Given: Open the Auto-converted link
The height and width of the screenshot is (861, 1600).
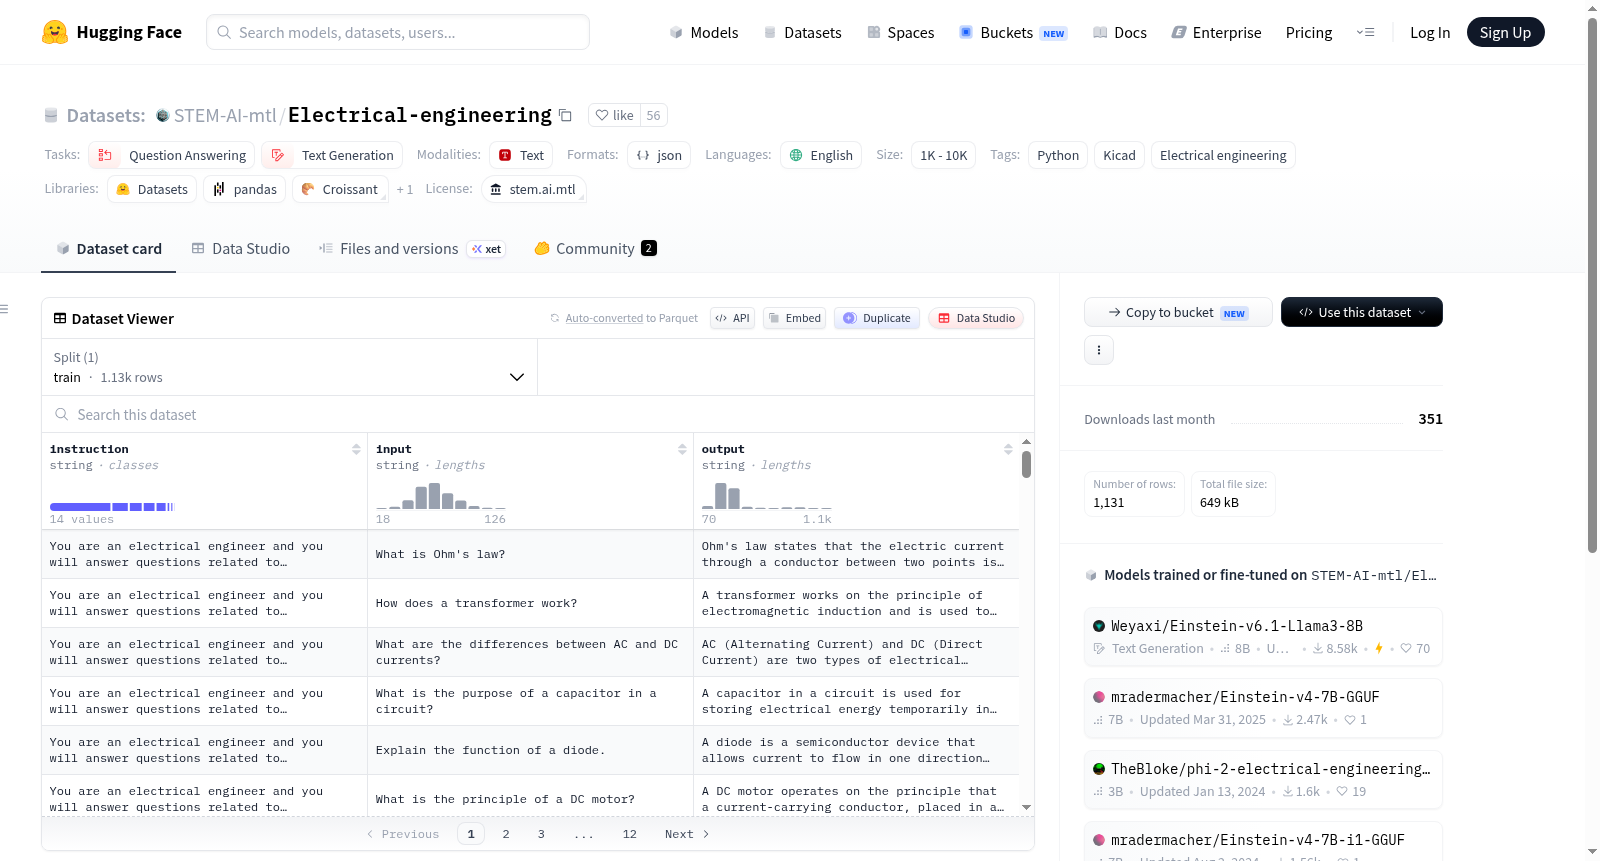Looking at the screenshot, I should (604, 318).
